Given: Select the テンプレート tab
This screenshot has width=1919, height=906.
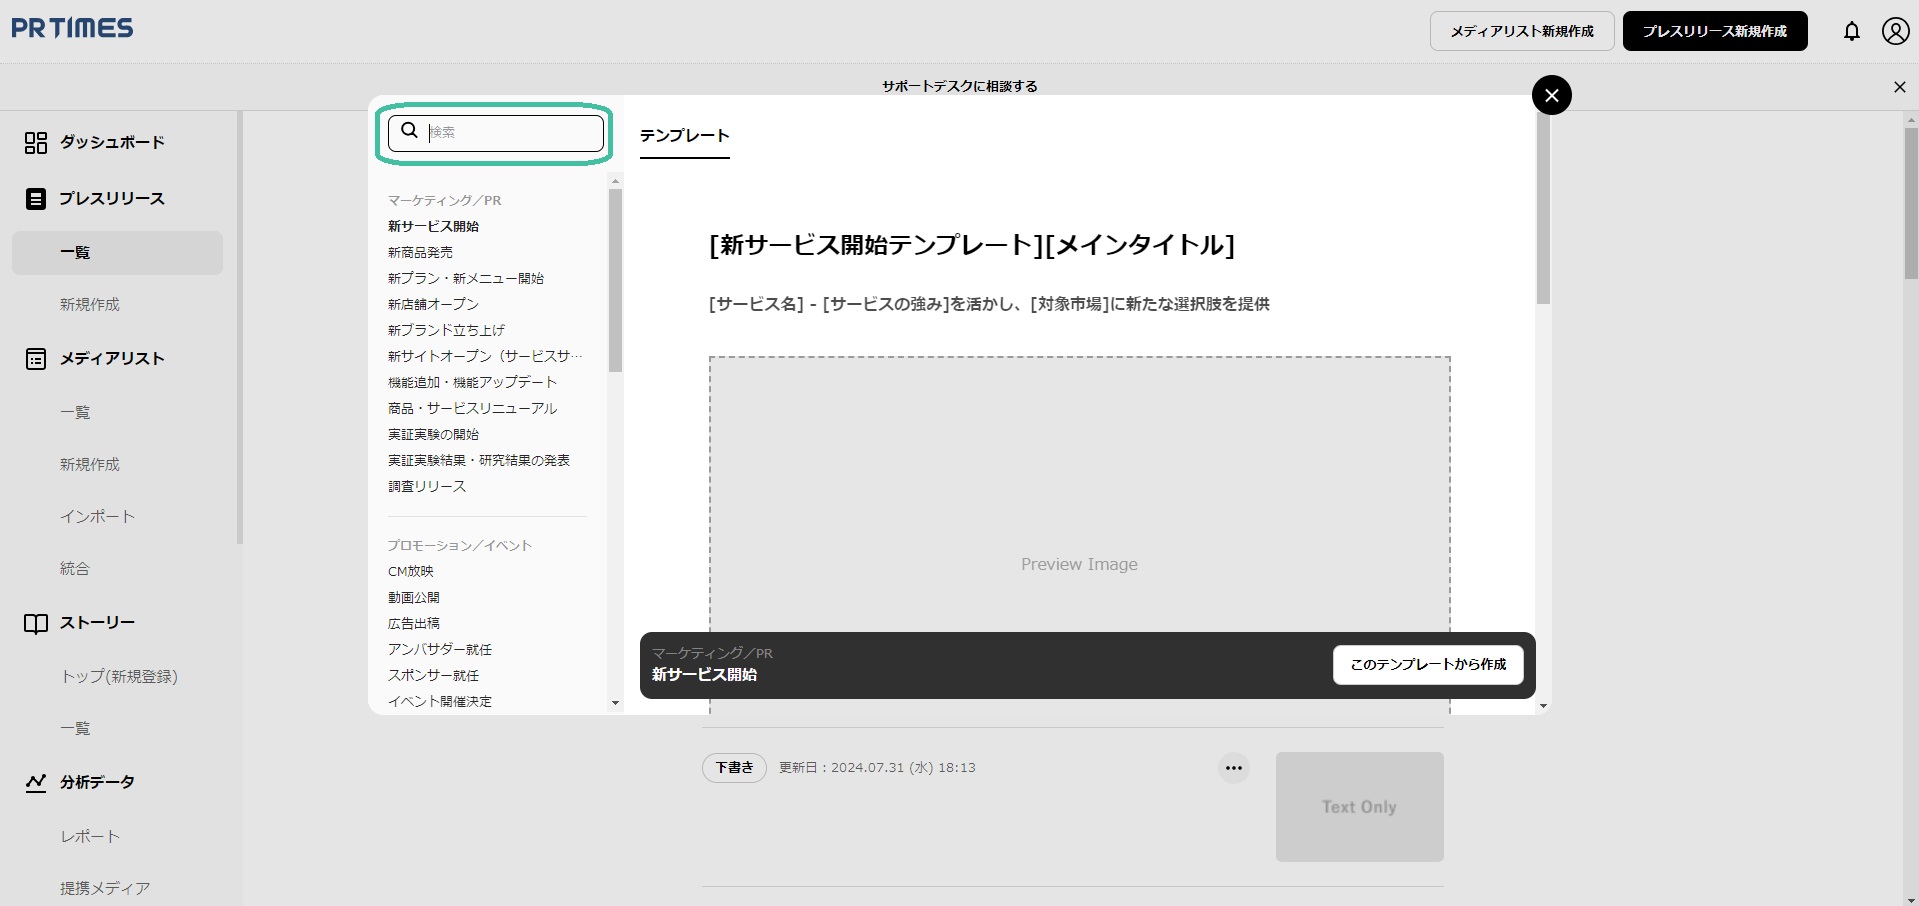Looking at the screenshot, I should pyautogui.click(x=684, y=136).
